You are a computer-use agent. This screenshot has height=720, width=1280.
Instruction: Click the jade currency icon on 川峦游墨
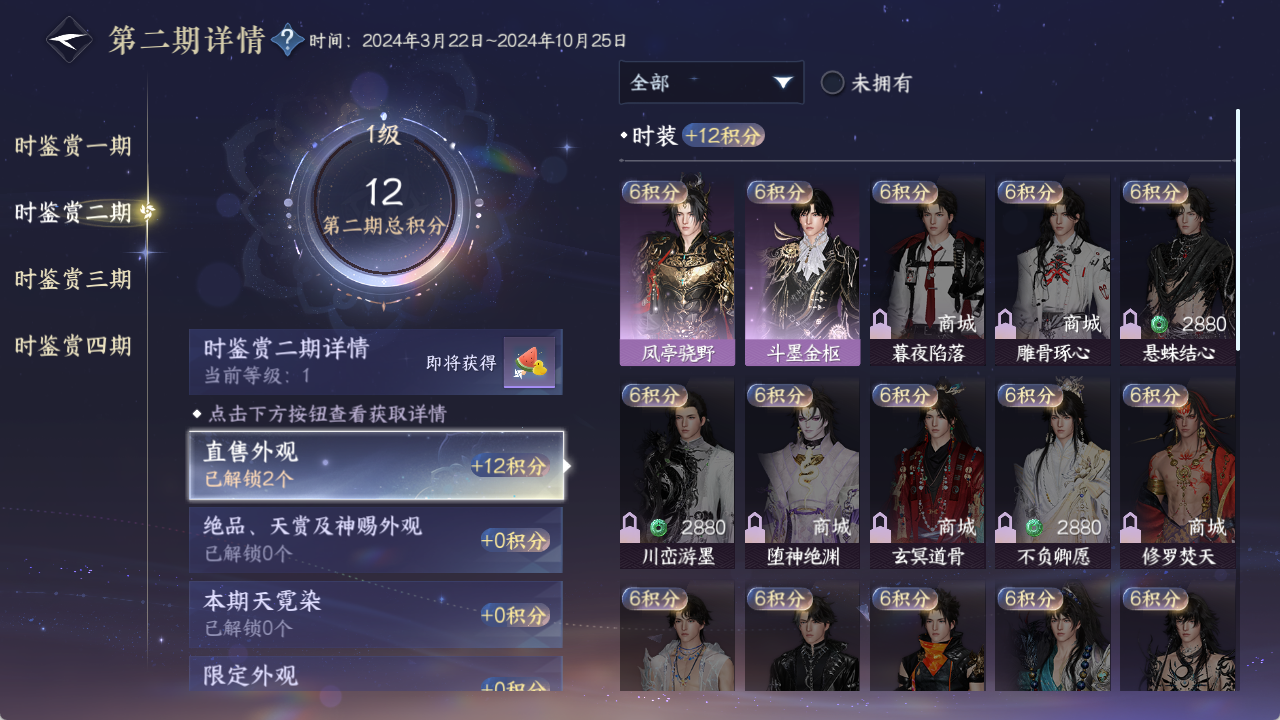coord(659,527)
